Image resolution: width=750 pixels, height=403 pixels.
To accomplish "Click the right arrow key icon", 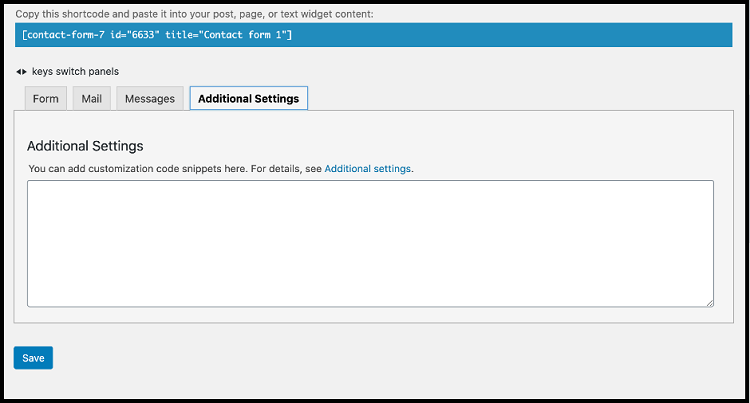I will pos(24,72).
